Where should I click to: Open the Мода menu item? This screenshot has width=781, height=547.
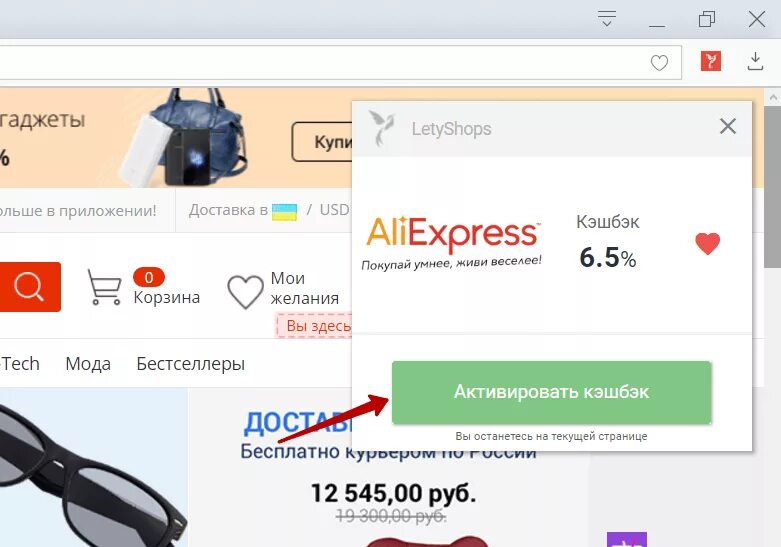88,364
